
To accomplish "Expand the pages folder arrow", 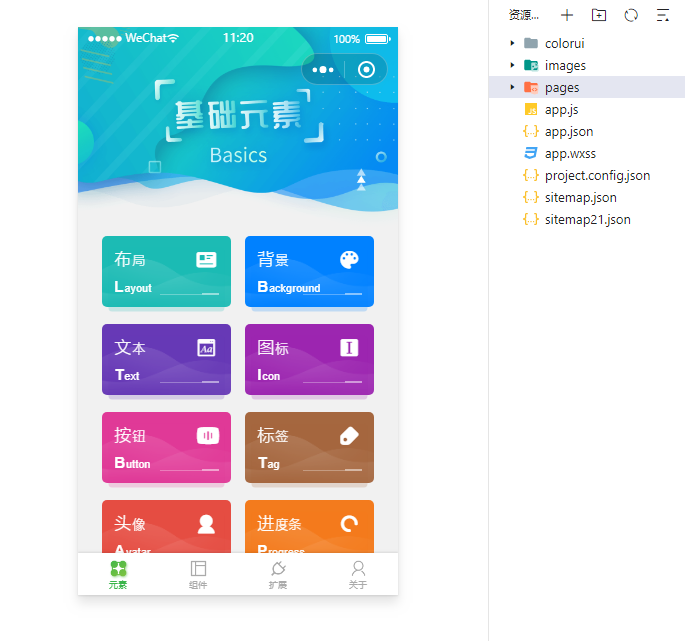I will tap(512, 87).
